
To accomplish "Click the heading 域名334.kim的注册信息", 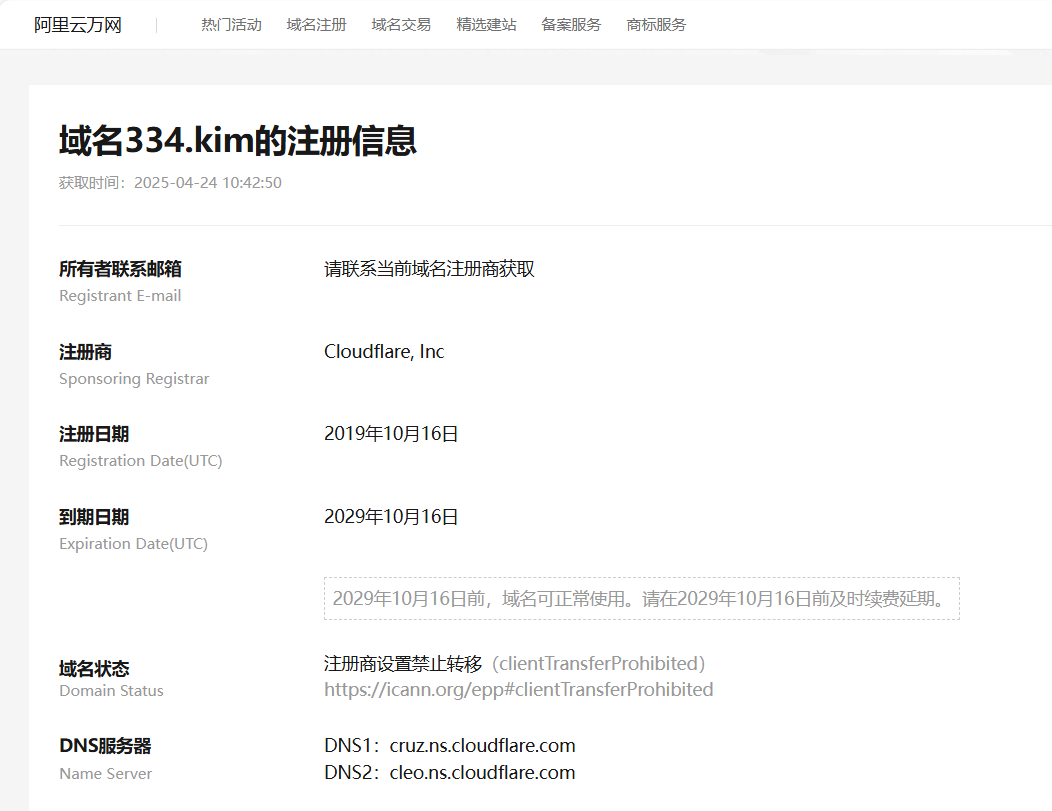I will tap(238, 141).
